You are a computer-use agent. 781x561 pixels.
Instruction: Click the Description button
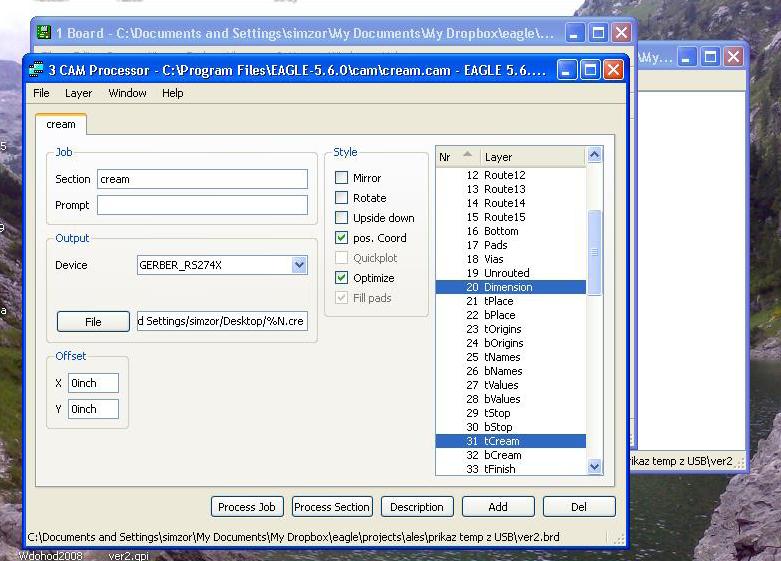417,507
